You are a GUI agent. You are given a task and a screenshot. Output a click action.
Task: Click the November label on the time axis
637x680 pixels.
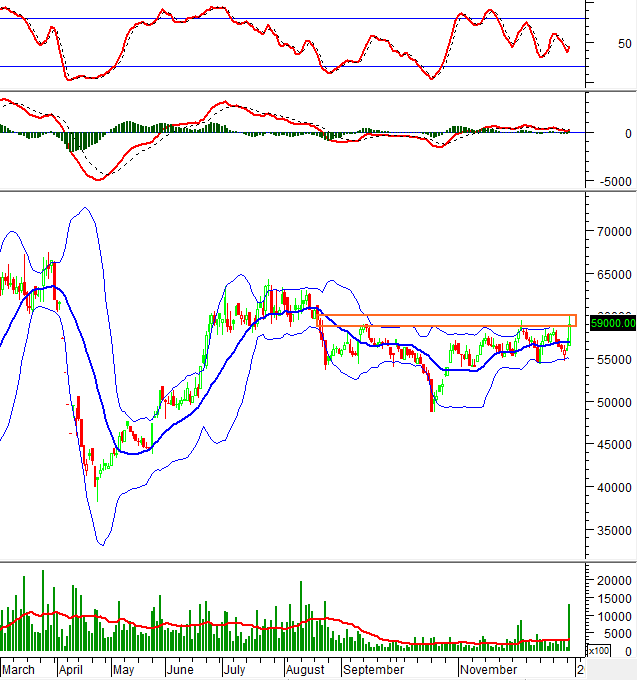[489, 669]
